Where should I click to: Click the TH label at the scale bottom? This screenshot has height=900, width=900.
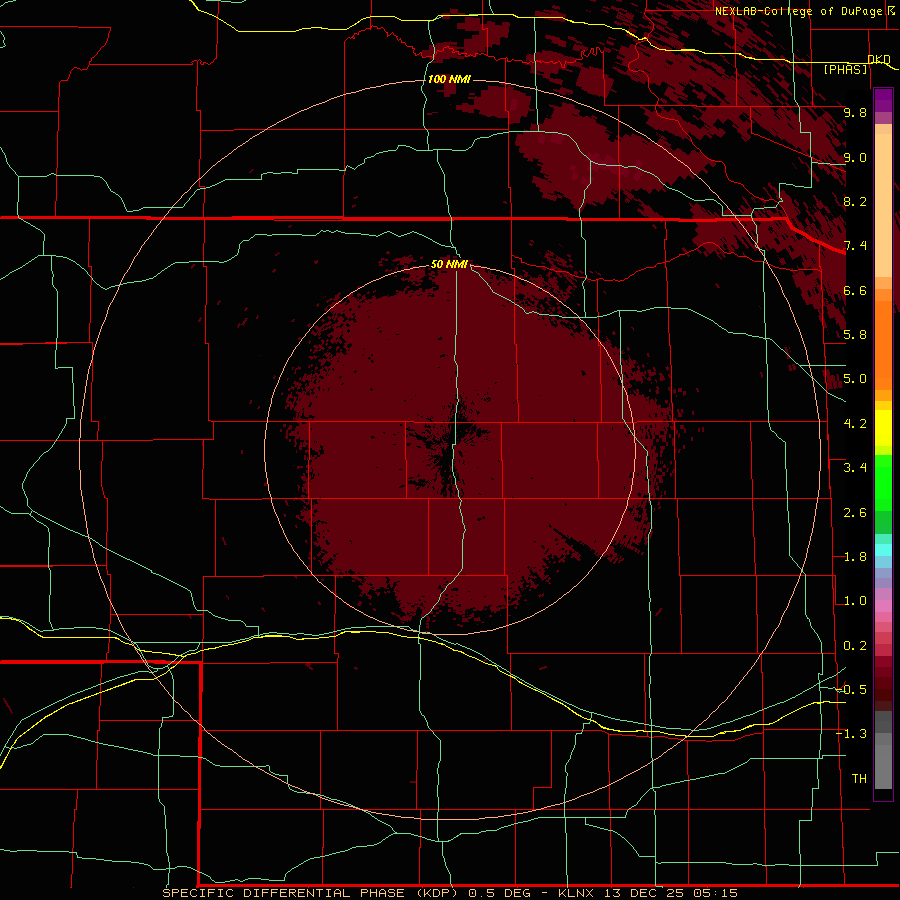click(x=859, y=779)
